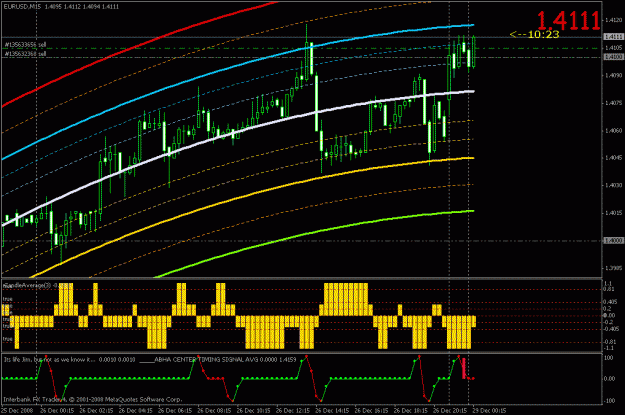The height and width of the screenshot is (415, 625).
Task: Click the 26 Dec 02:15 time axis label
Action: 96,410
